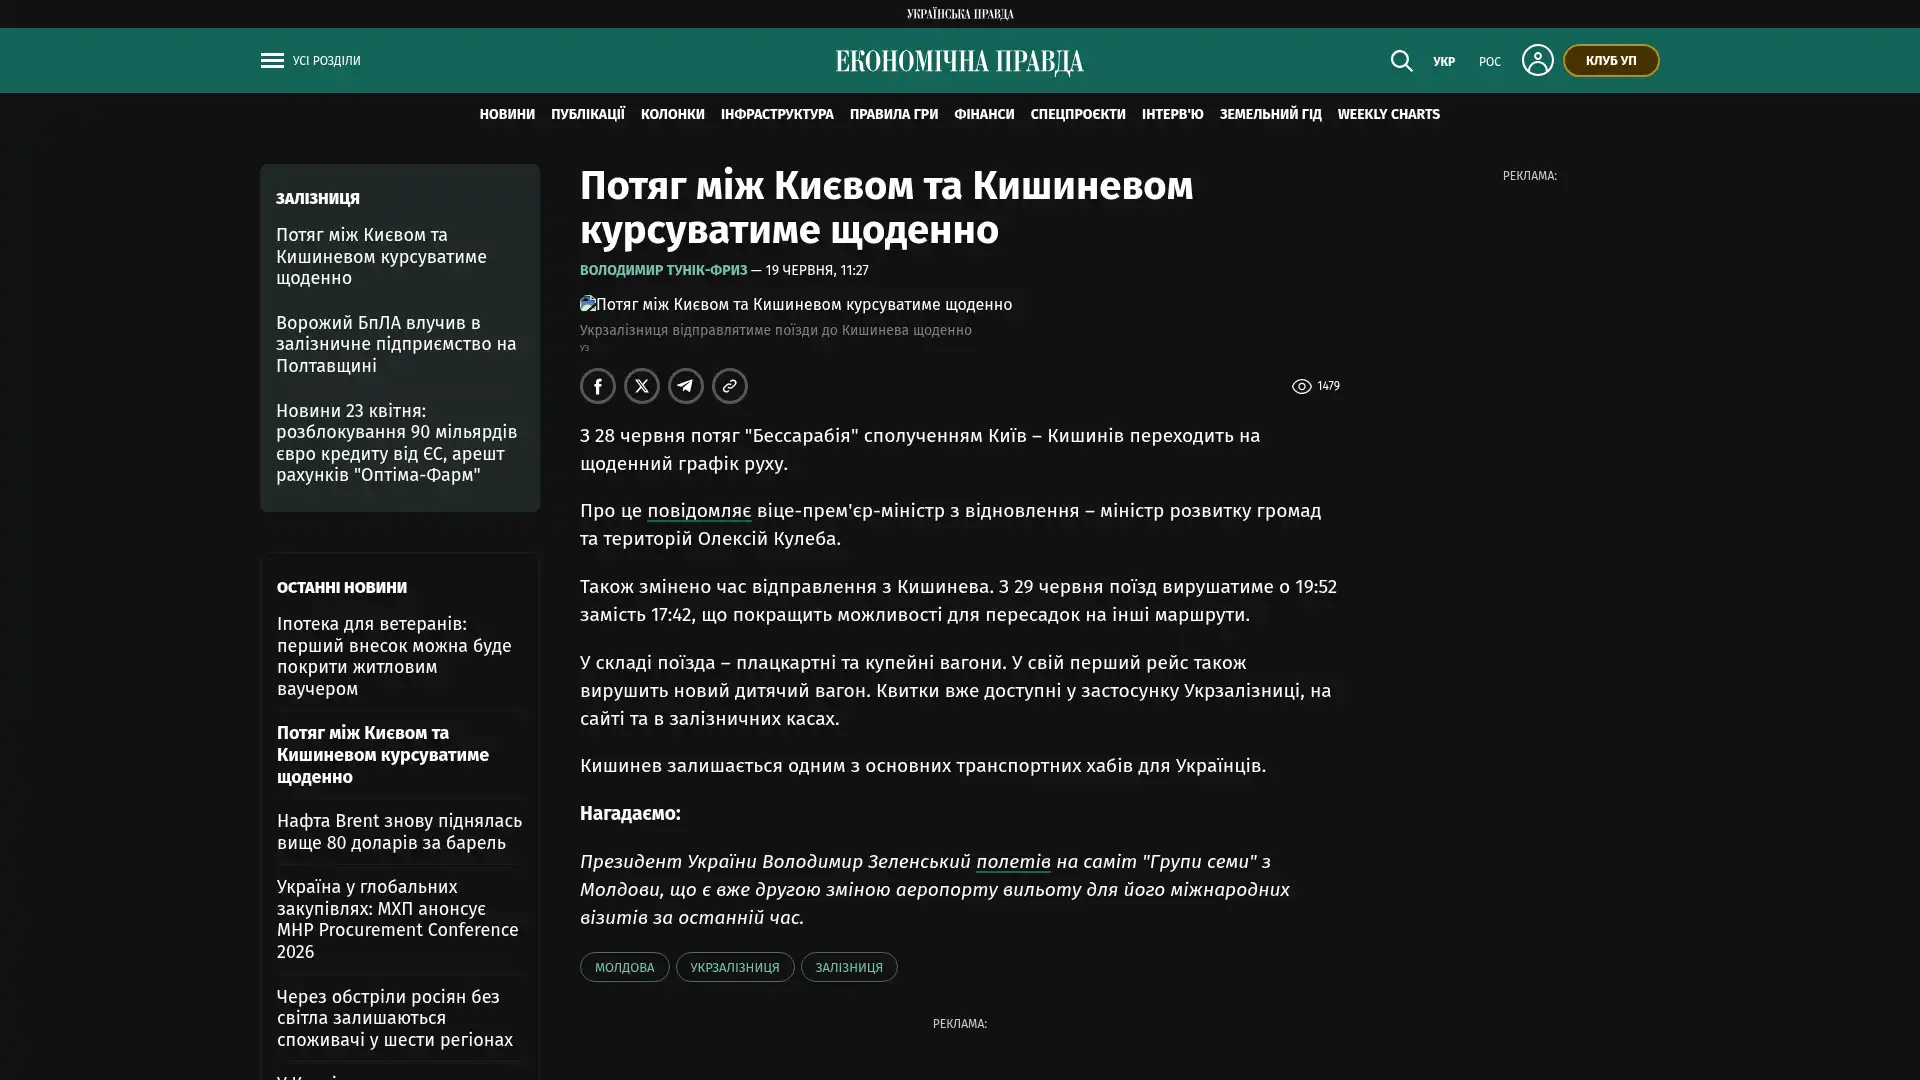This screenshot has height=1080, width=1920.
Task: Share the article on Facebook
Action: coord(598,386)
